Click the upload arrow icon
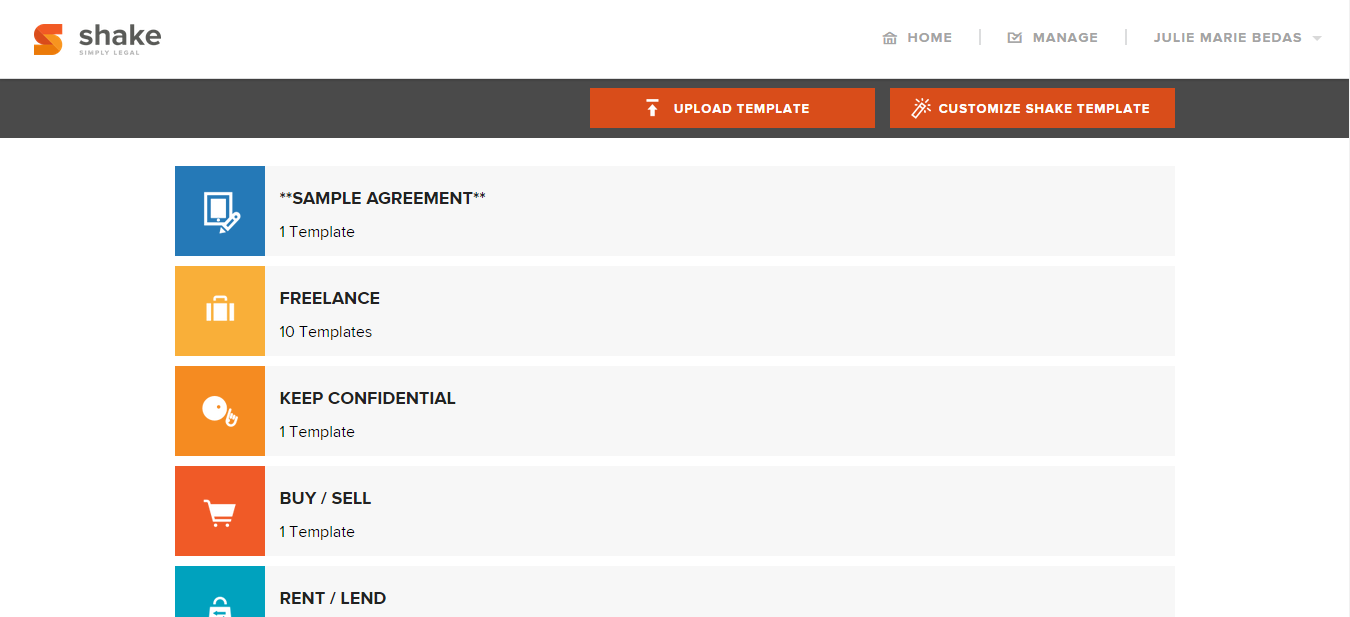The width and height of the screenshot is (1350, 617). [x=652, y=108]
